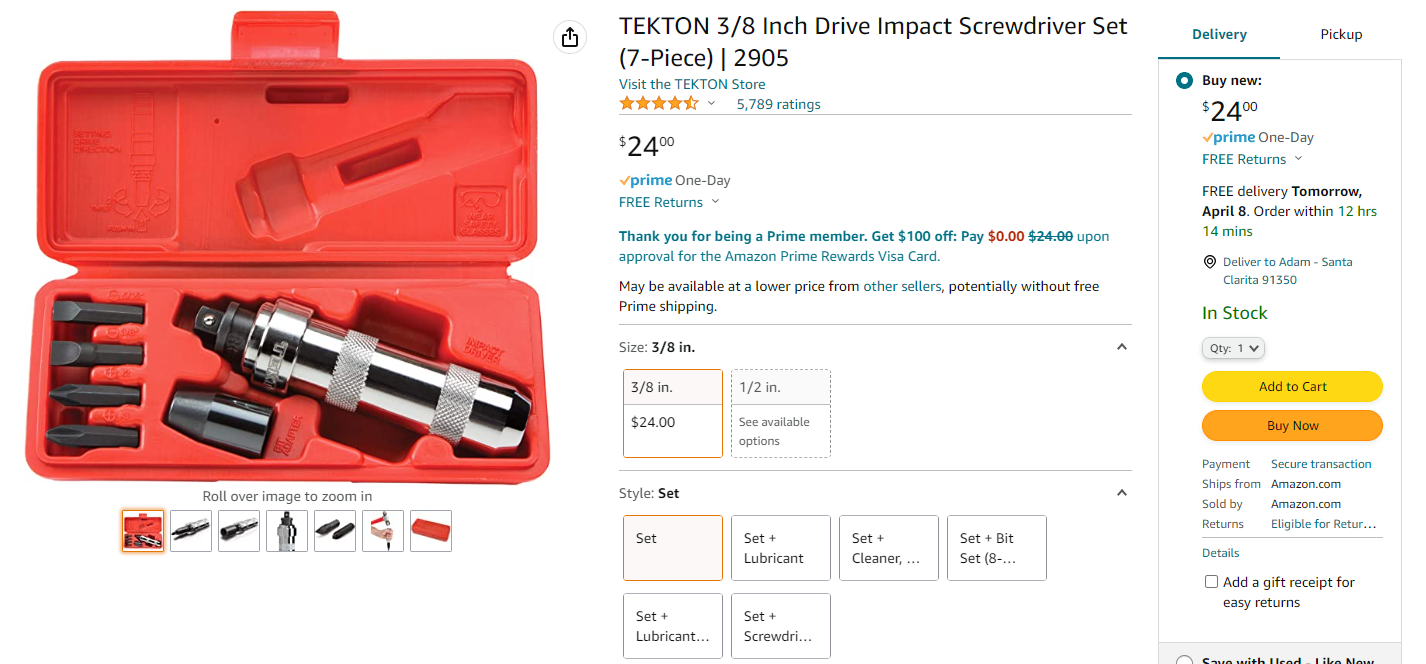The image size is (1426, 664).
Task: Click the Prime logo under the price
Action: pos(646,181)
